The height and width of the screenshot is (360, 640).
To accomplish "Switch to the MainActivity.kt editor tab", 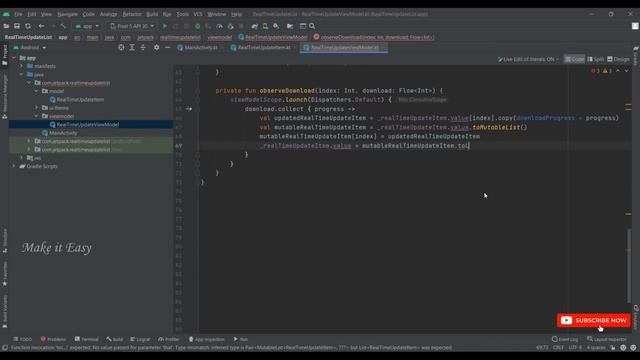I will (200, 48).
